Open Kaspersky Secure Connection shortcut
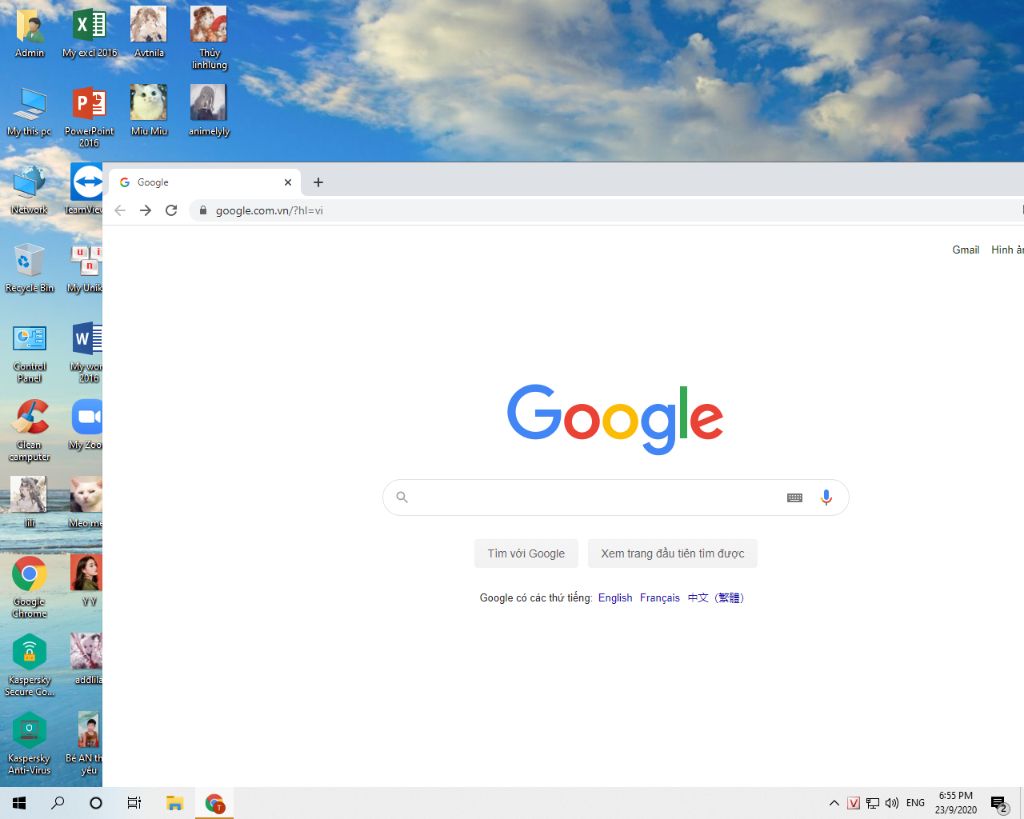This screenshot has width=1024, height=819. tap(29, 665)
